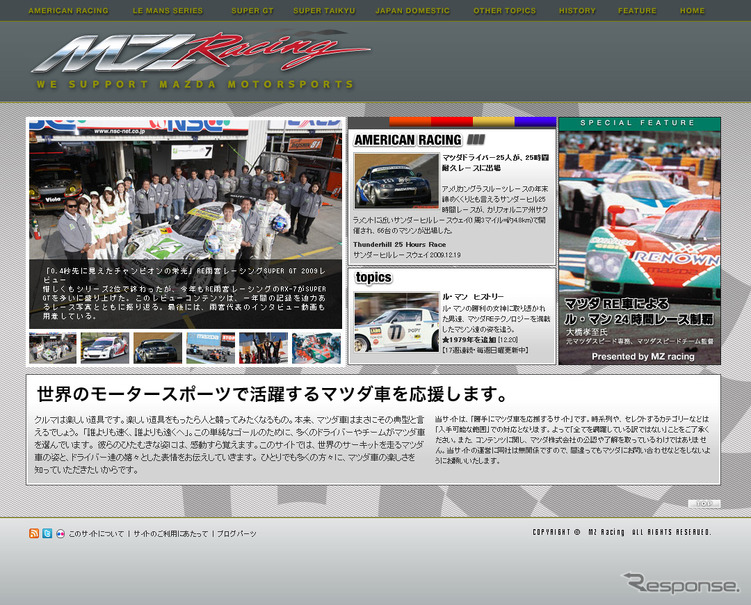Select first thumbnail showing pit garage
The height and width of the screenshot is (605, 751).
click(x=53, y=348)
